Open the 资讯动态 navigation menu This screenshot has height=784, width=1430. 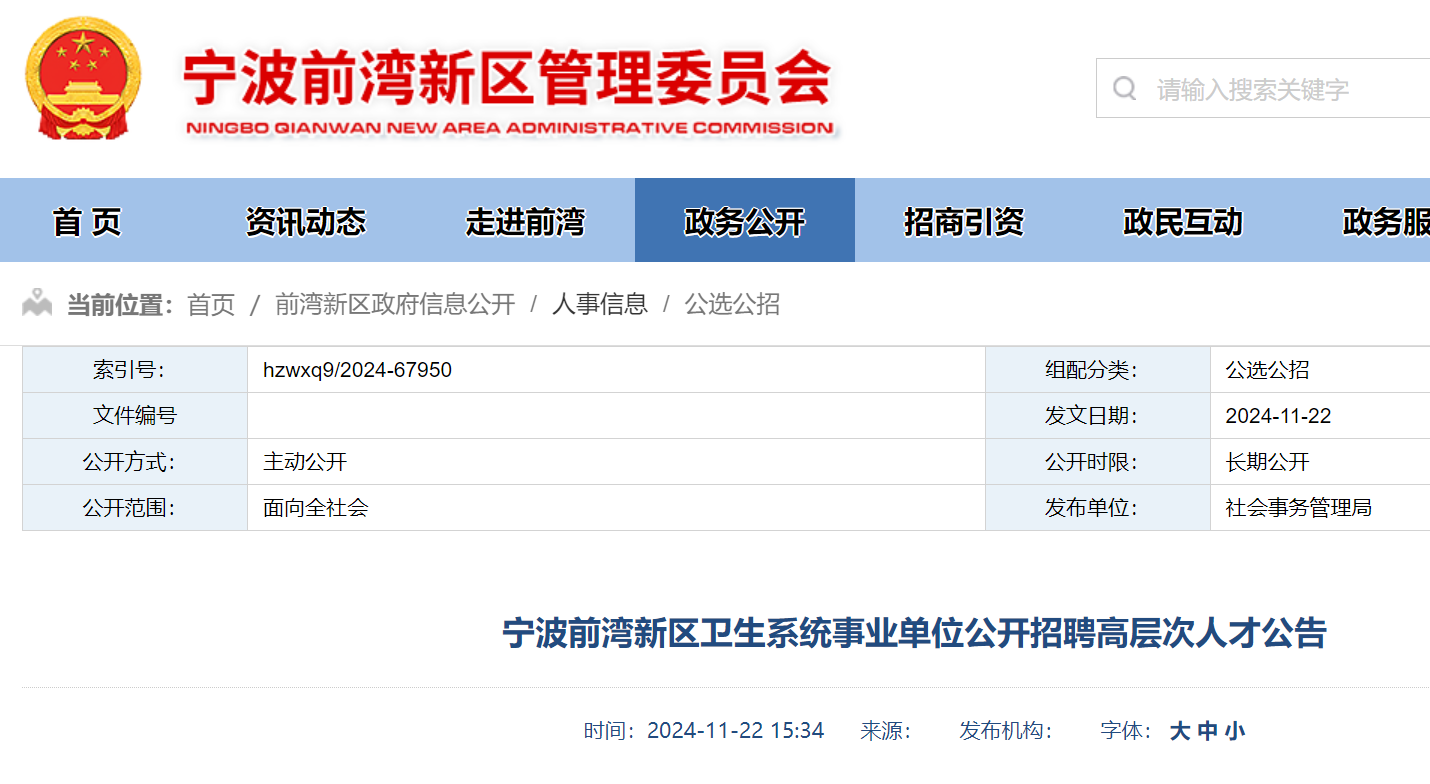(306, 221)
